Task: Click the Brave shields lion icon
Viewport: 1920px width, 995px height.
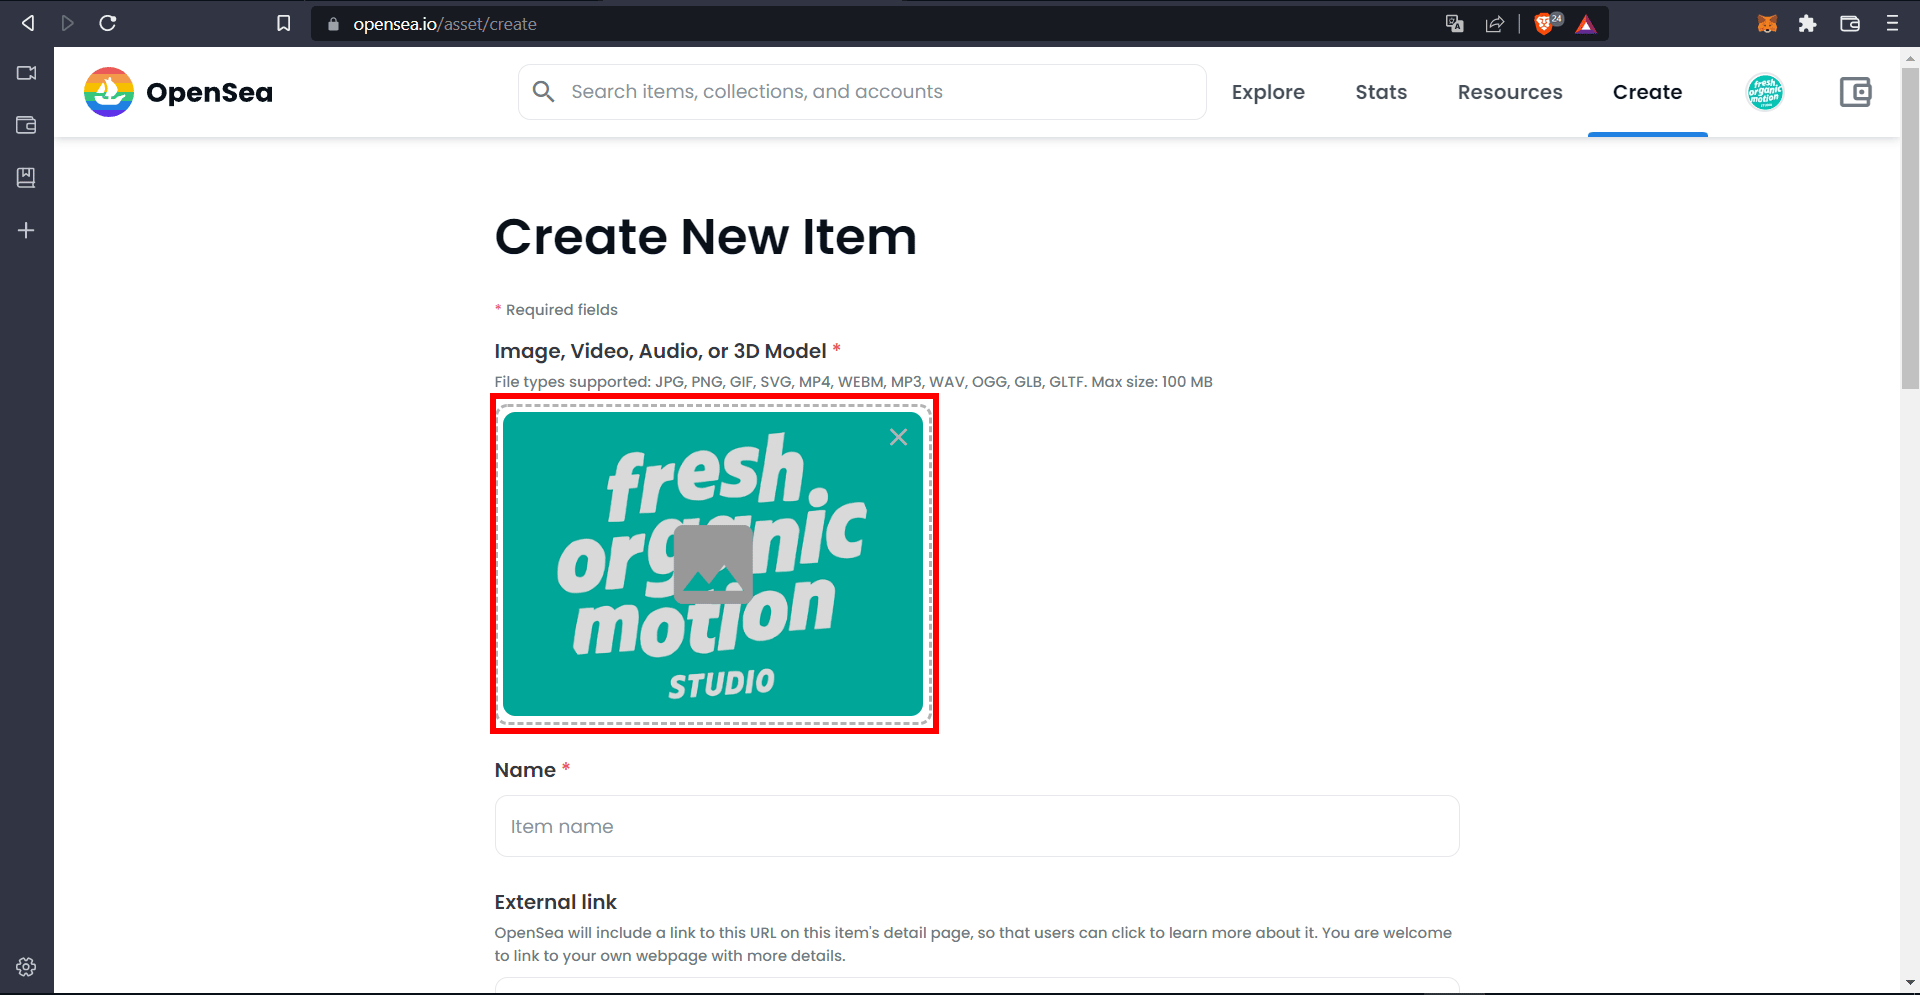Action: [x=1544, y=24]
